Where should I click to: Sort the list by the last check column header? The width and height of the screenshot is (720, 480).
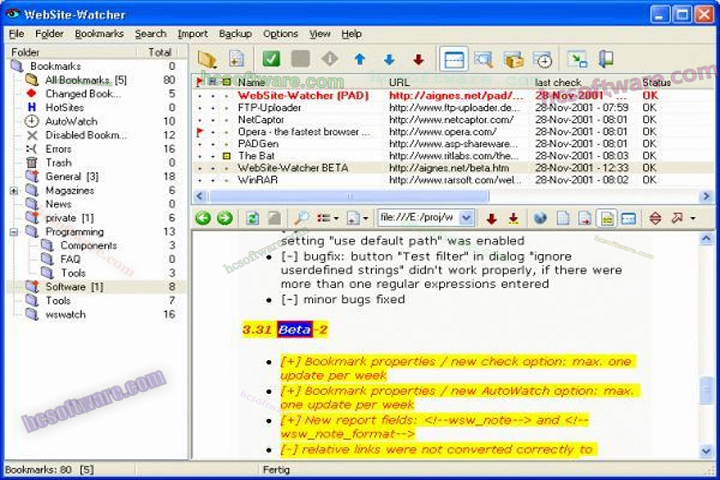[585, 82]
